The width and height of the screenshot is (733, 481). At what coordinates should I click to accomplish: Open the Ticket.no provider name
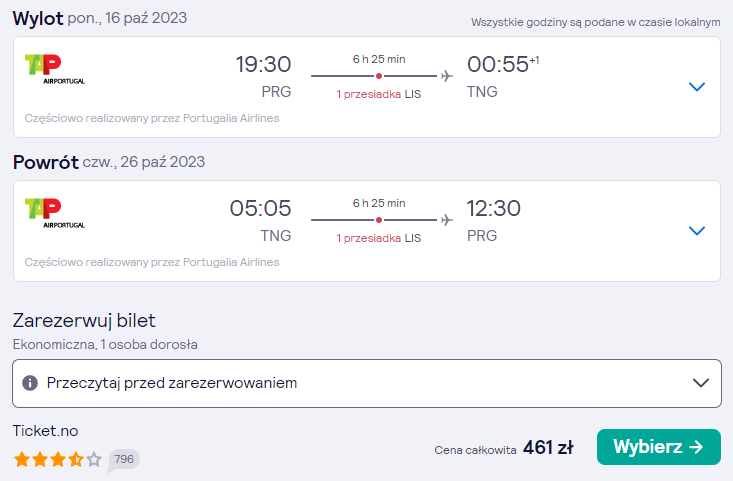(x=45, y=431)
